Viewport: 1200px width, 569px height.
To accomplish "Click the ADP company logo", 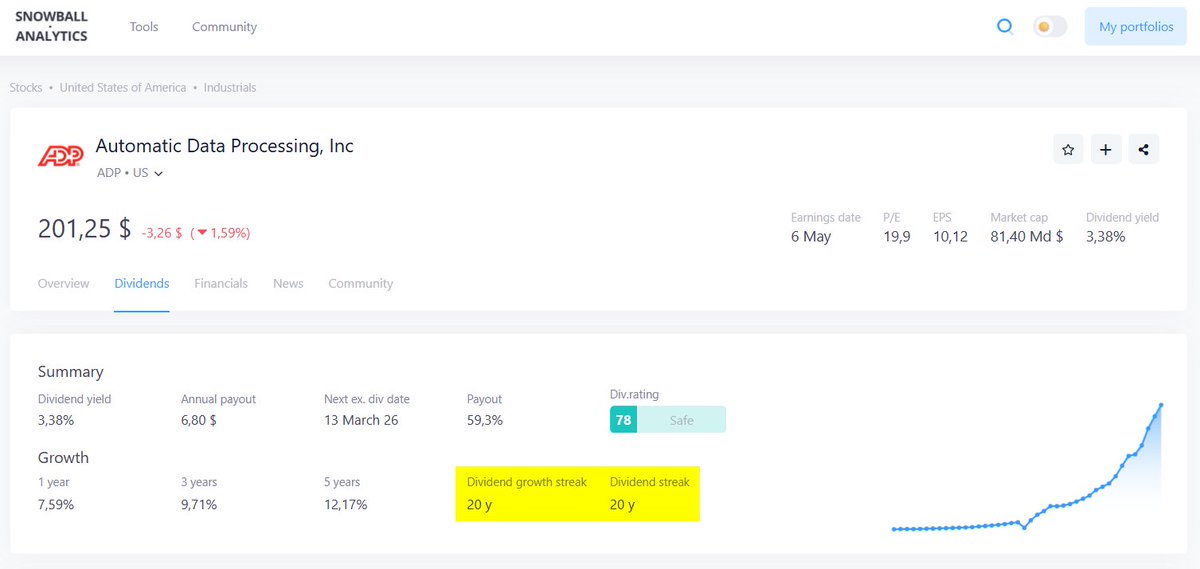I will click(x=62, y=156).
